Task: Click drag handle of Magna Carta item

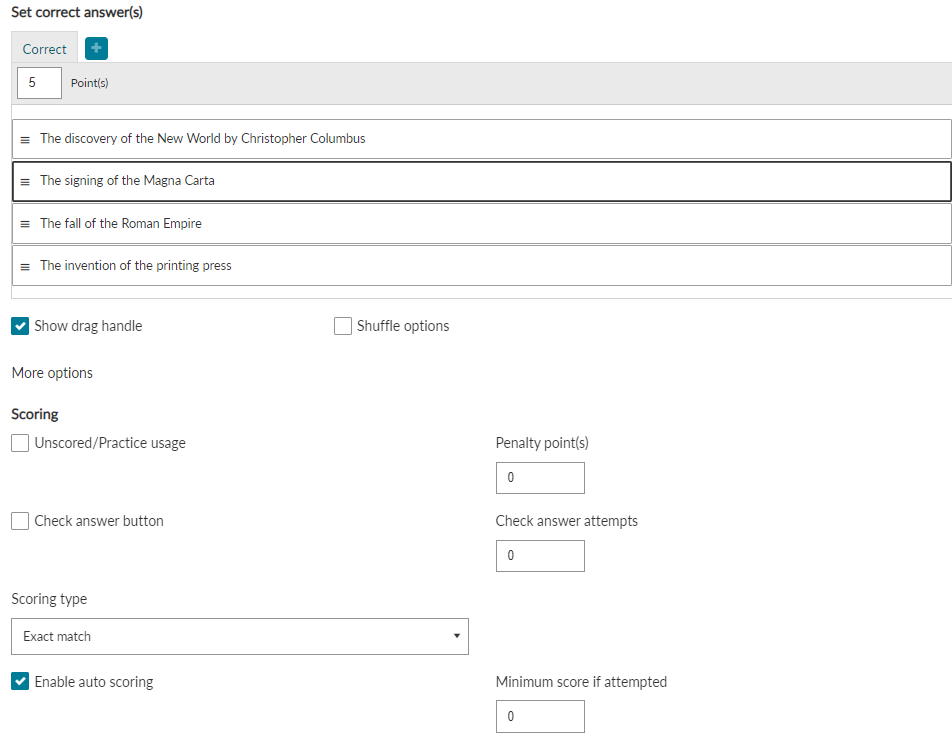Action: [25, 182]
